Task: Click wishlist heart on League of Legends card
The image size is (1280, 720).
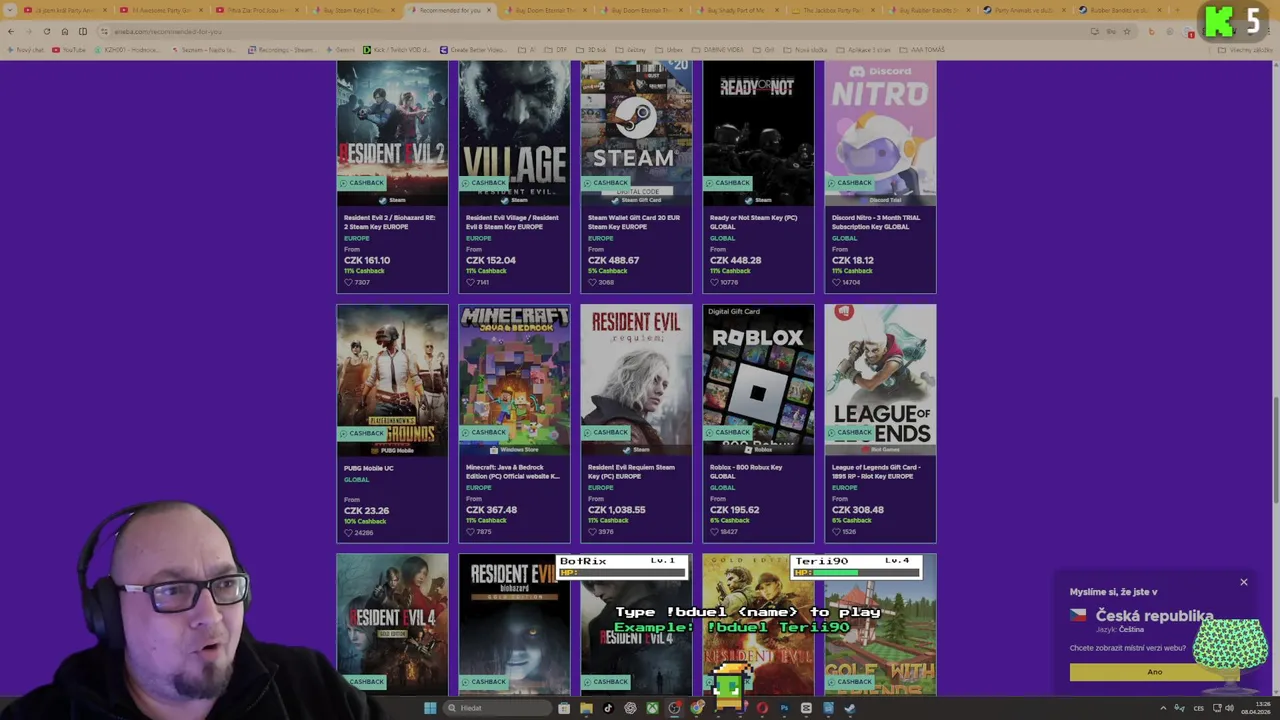Action: pos(837,532)
